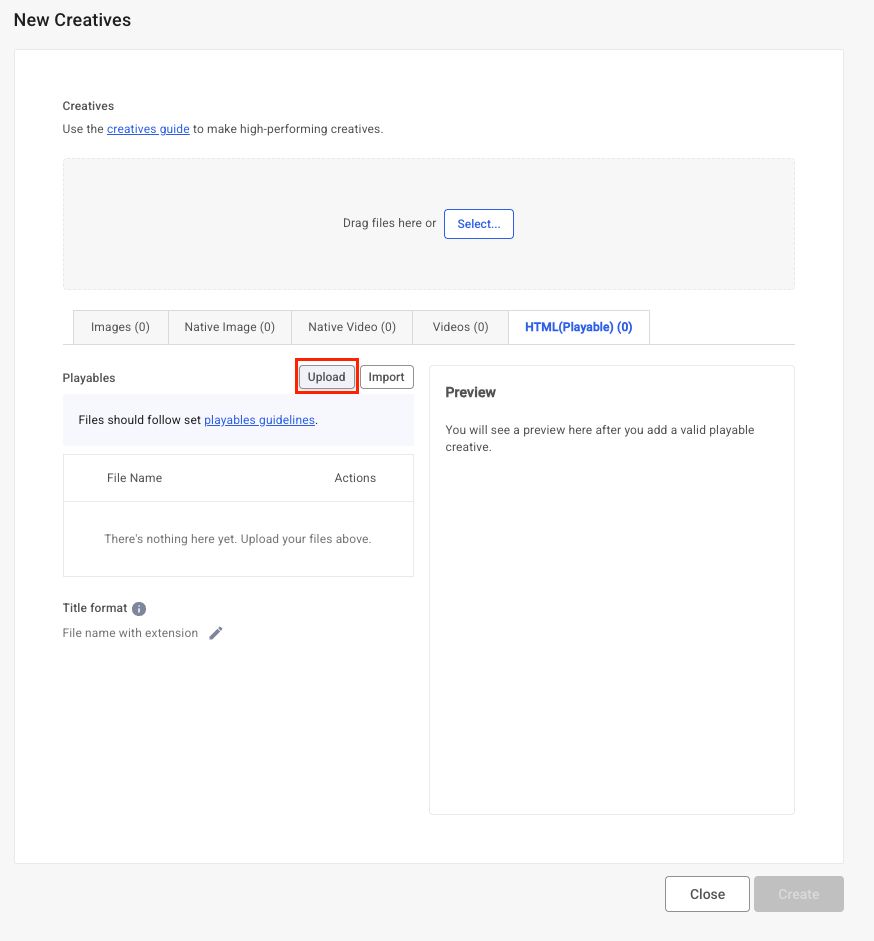
Task: Open the creatives guide link
Action: tap(148, 129)
